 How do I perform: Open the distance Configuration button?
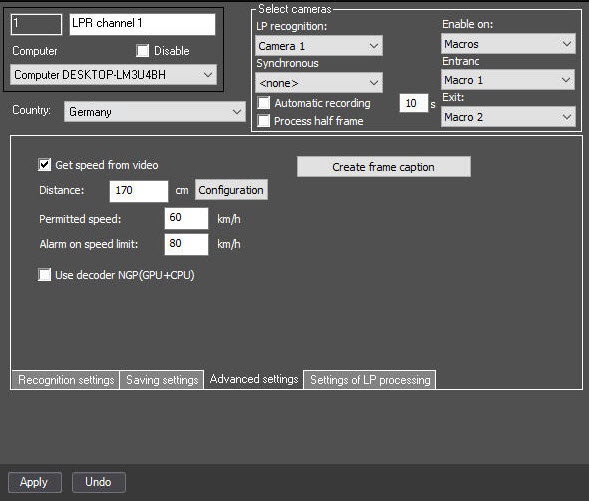pos(231,190)
